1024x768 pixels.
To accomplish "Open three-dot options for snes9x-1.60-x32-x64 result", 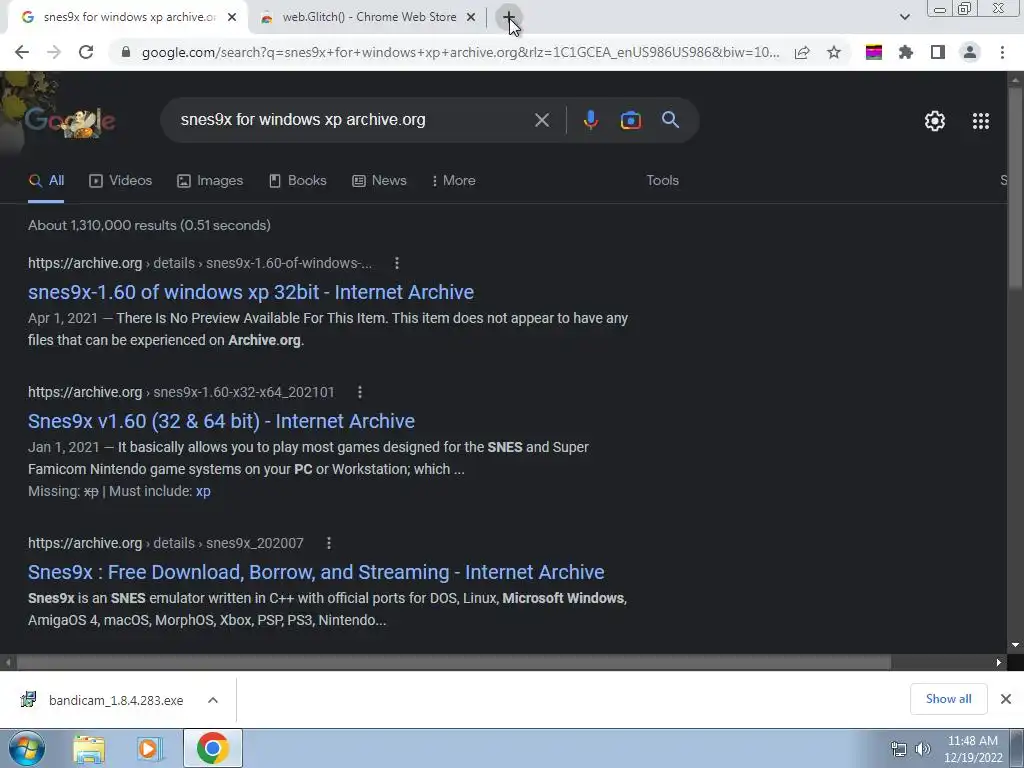I will (359, 392).
